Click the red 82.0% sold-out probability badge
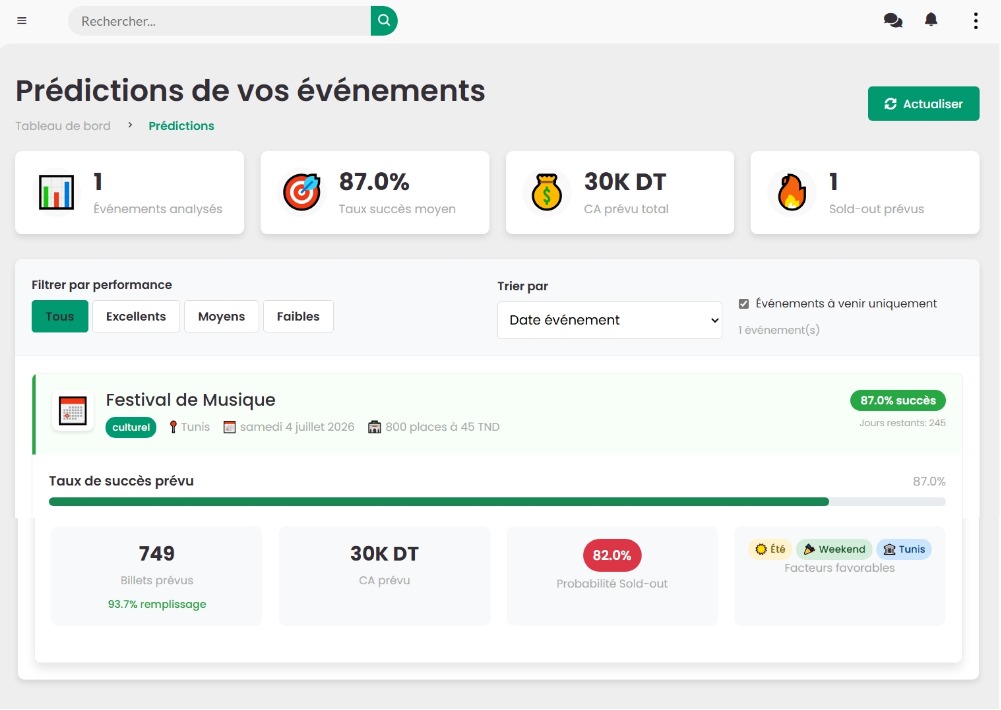1001x710 pixels. (612, 555)
